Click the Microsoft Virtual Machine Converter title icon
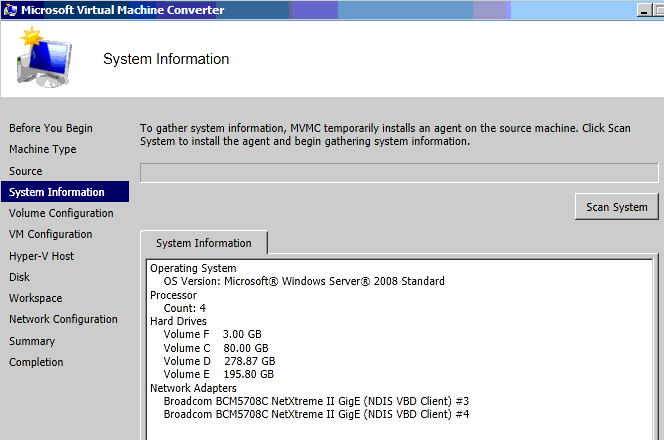Screen dimensions: 664x440 click(10, 10)
